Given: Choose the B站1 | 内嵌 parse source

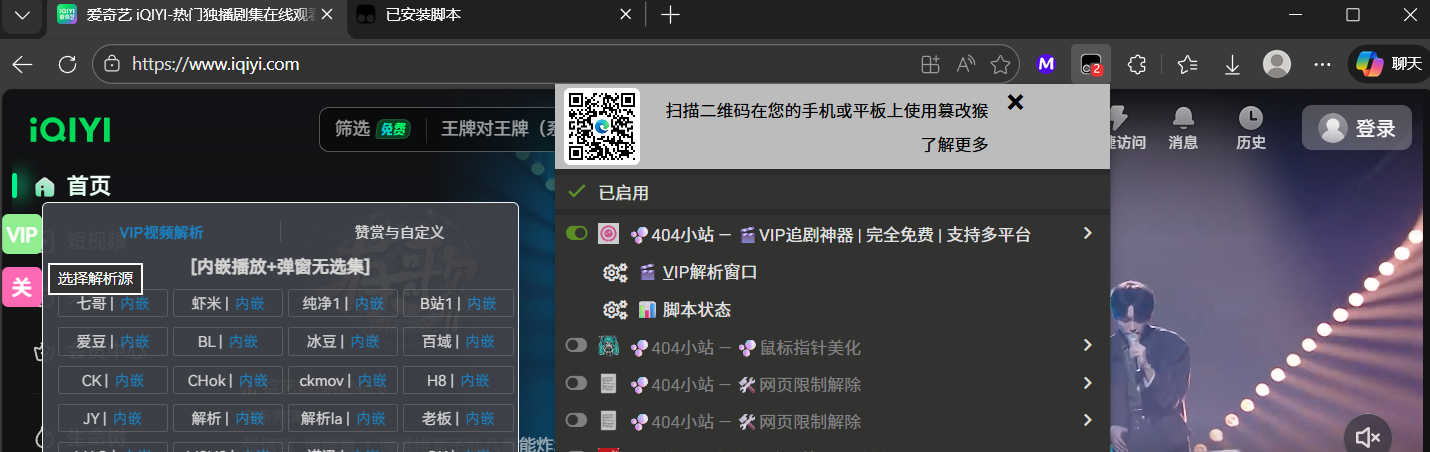Looking at the screenshot, I should pyautogui.click(x=458, y=303).
